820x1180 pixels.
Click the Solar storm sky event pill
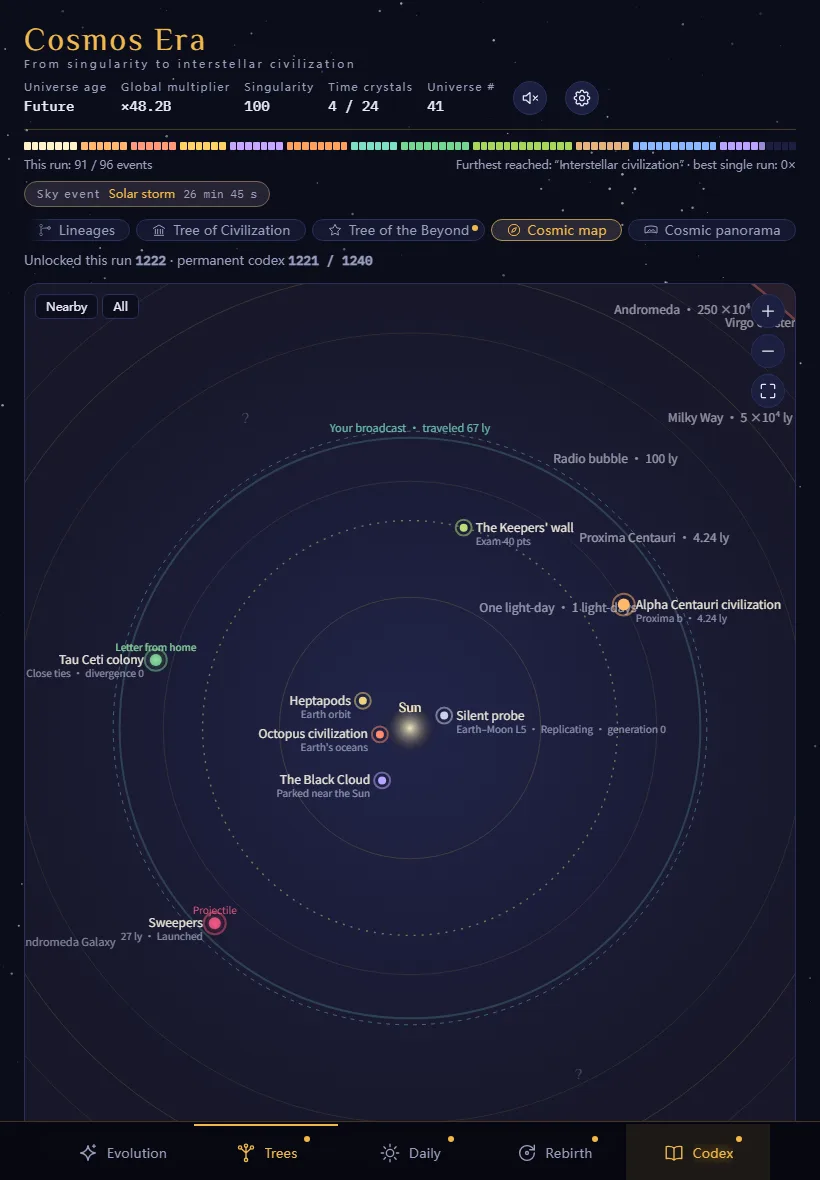point(147,194)
